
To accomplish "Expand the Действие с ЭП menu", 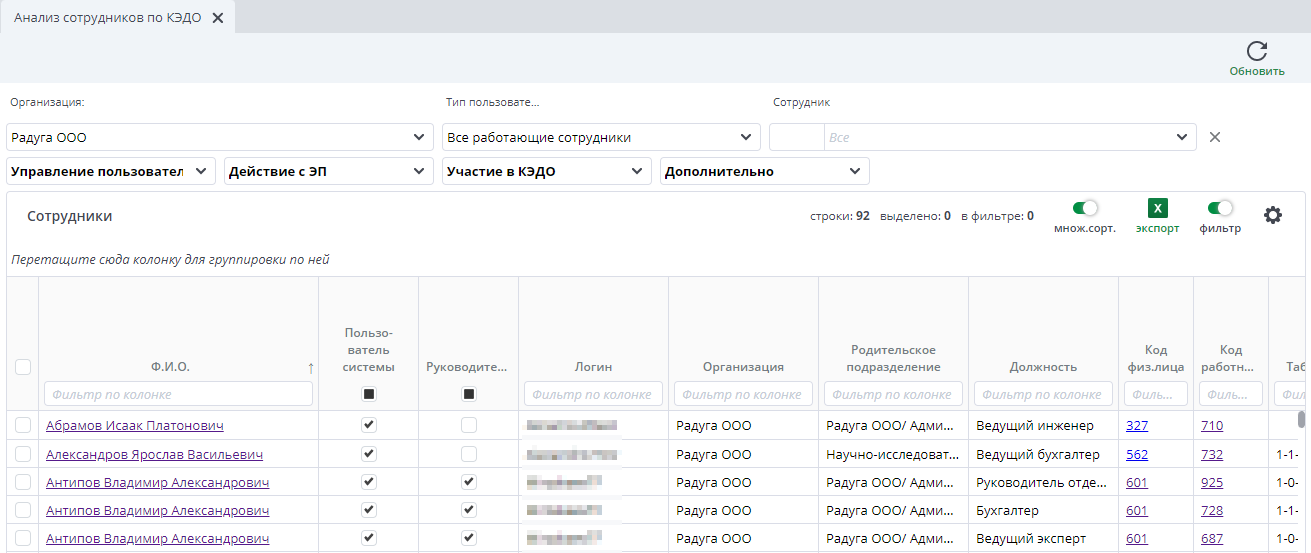I will coord(328,171).
